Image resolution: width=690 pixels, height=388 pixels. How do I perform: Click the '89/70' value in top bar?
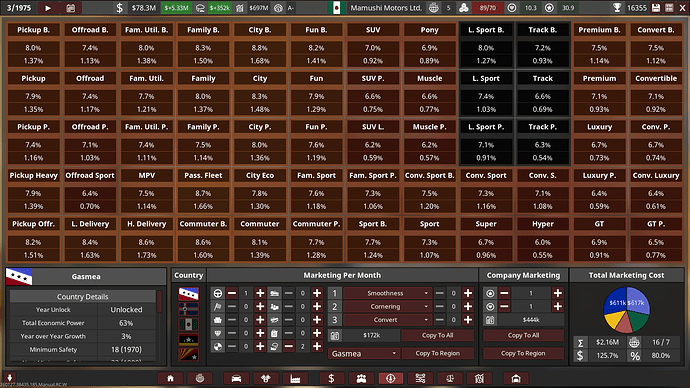coord(487,7)
